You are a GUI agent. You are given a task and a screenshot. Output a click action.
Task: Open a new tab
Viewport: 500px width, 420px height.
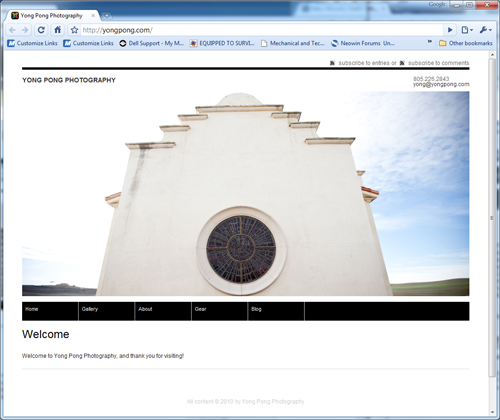(107, 15)
